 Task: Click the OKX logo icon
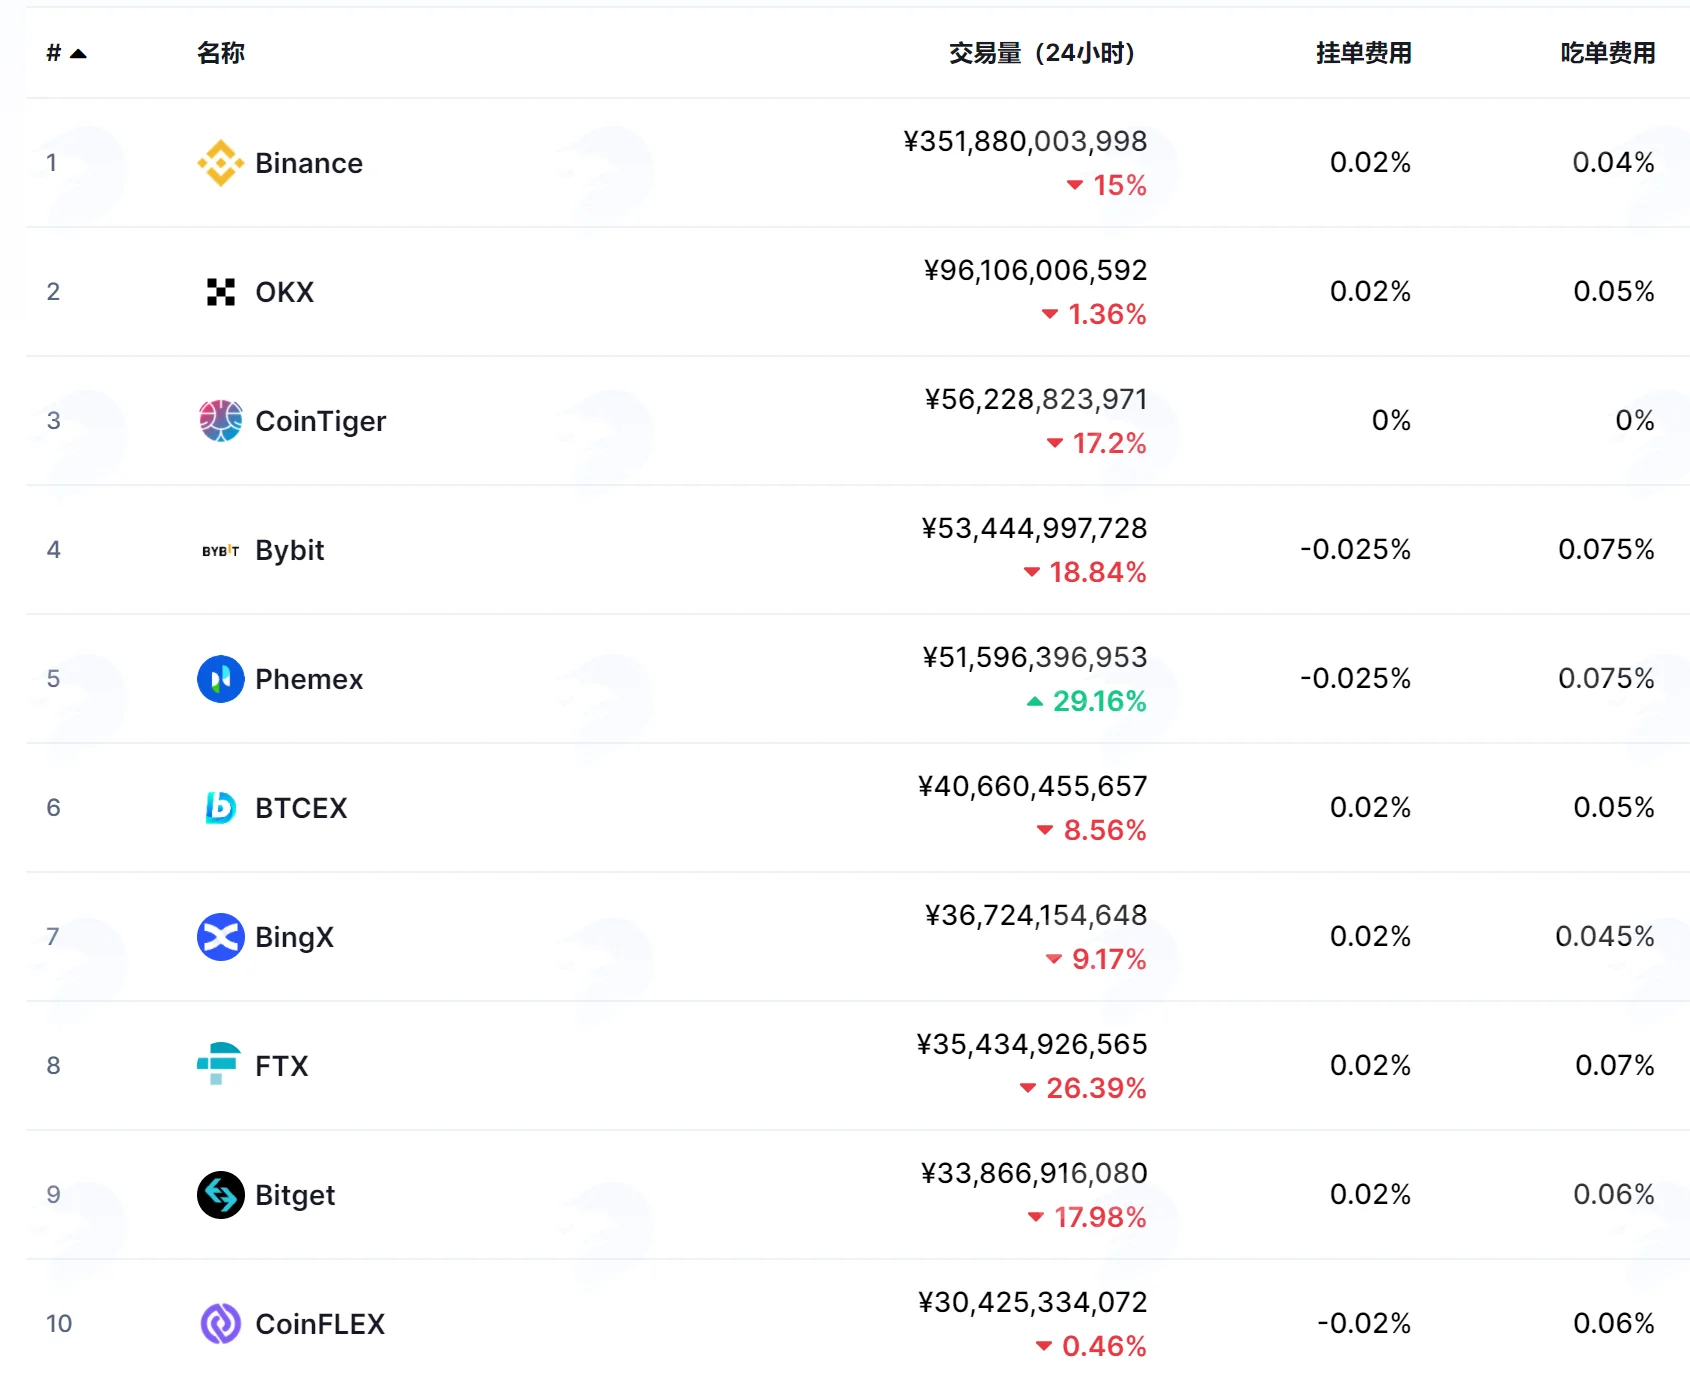click(220, 292)
